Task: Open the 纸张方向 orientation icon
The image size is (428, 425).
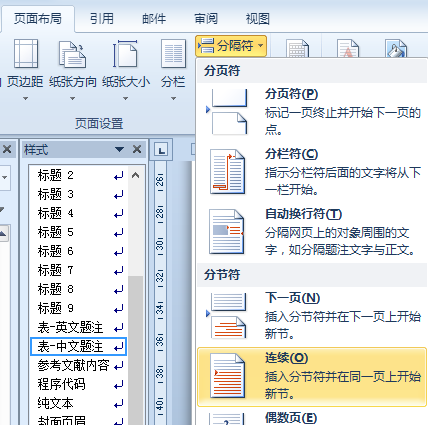Action: (x=73, y=54)
